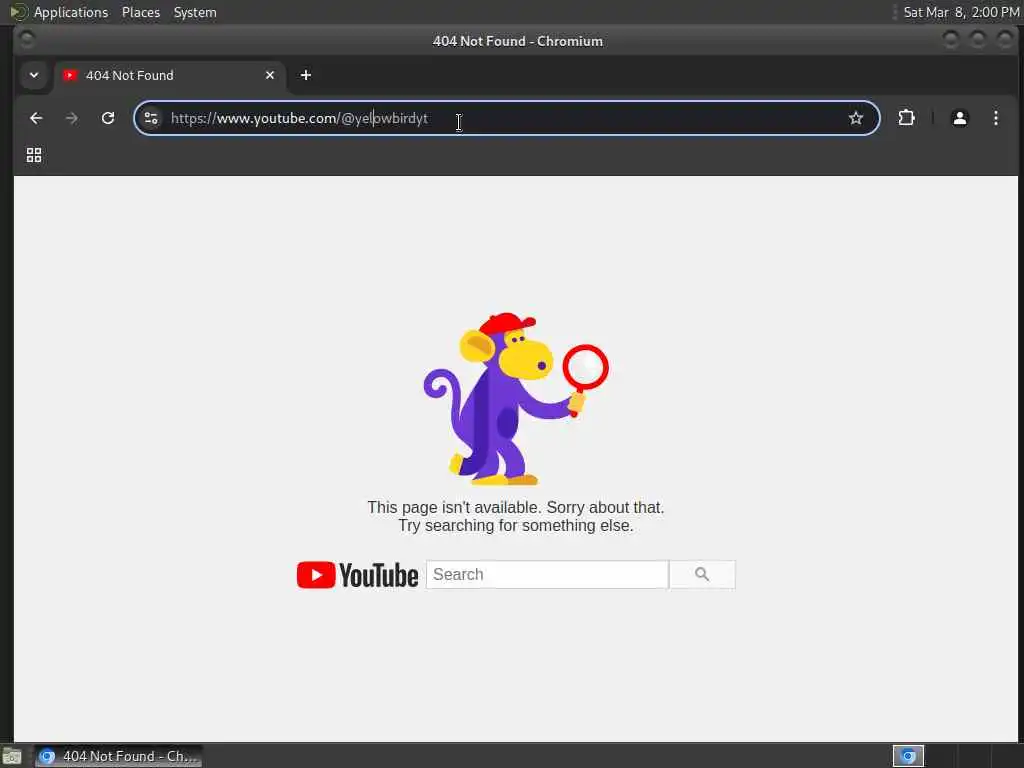View site information icon in address bar
The width and height of the screenshot is (1024, 768).
click(151, 118)
